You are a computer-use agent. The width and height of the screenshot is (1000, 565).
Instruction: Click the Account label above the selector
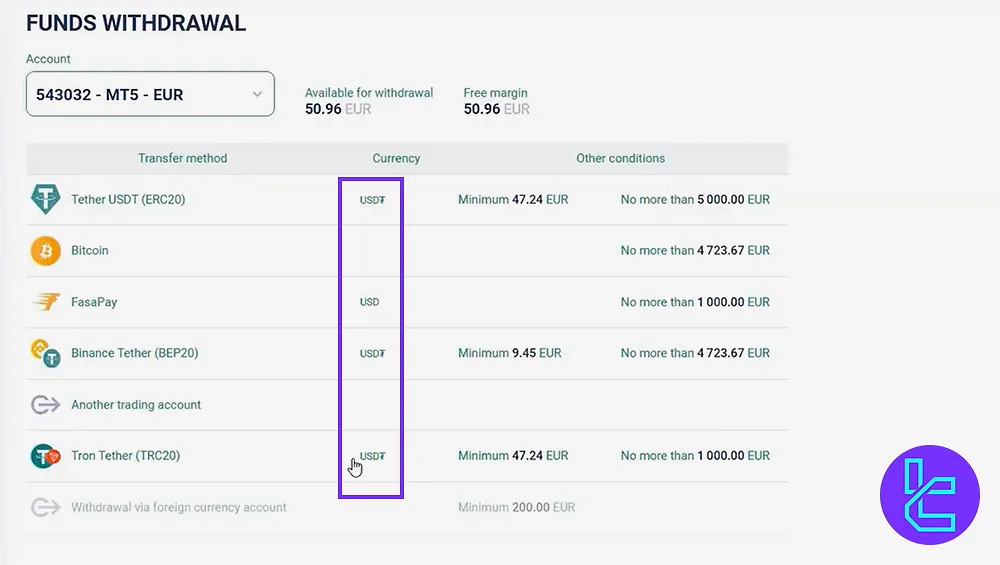[x=48, y=59]
